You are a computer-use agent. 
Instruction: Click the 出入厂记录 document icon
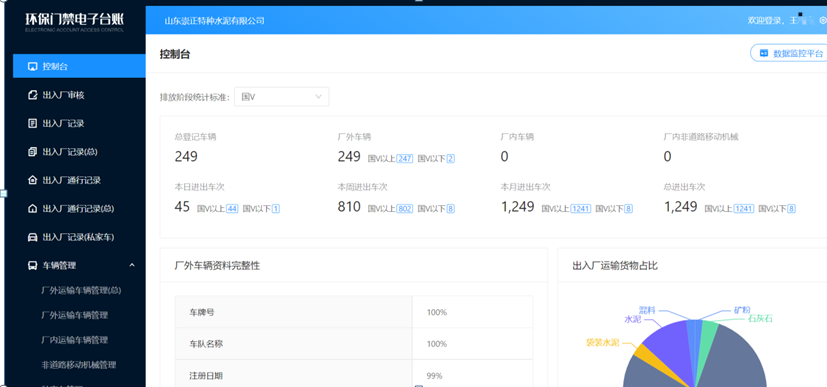[x=32, y=123]
